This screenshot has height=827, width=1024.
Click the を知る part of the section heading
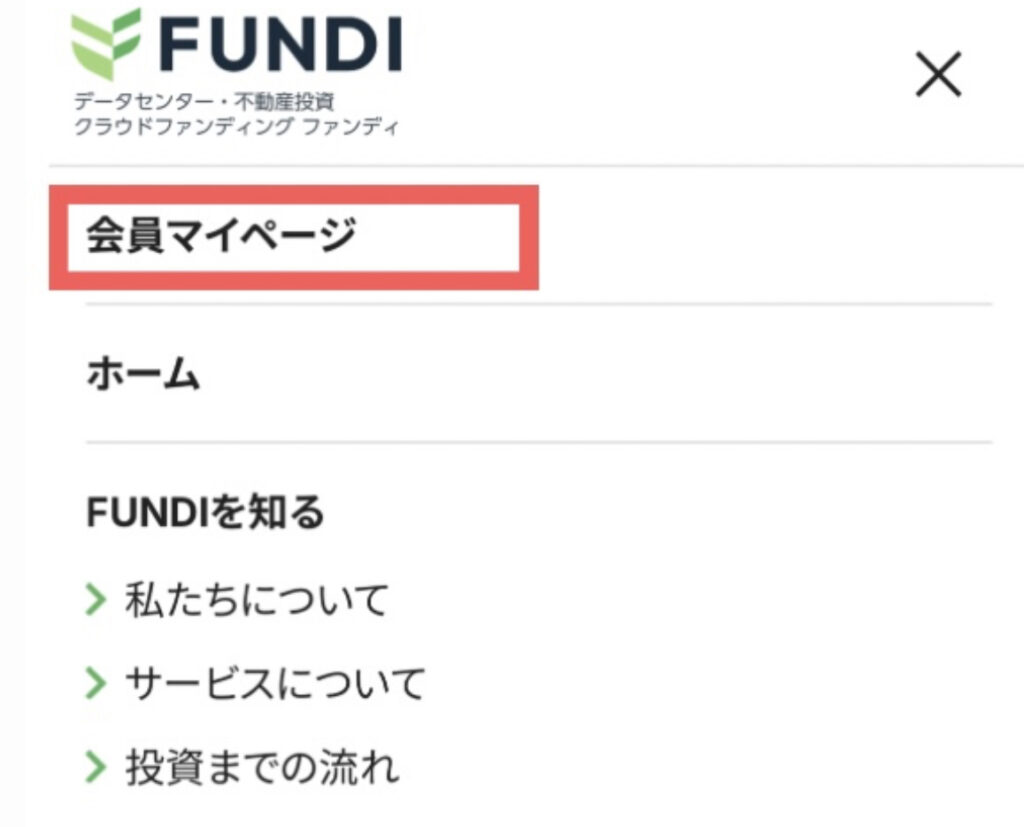click(266, 511)
